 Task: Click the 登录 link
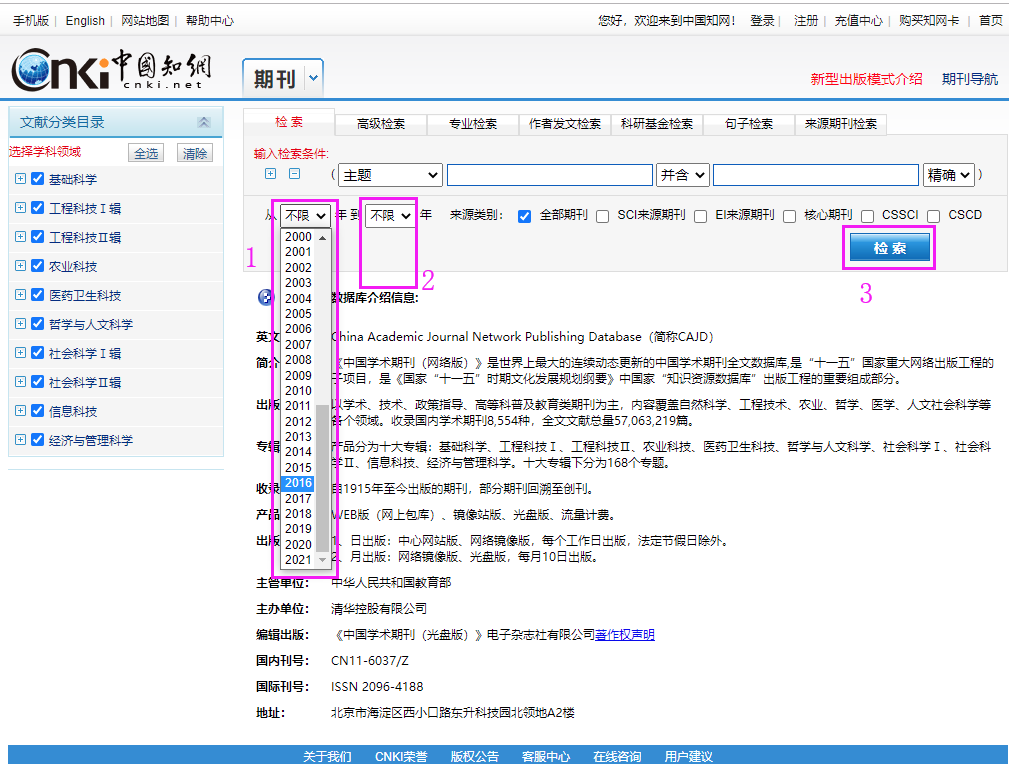coord(763,21)
